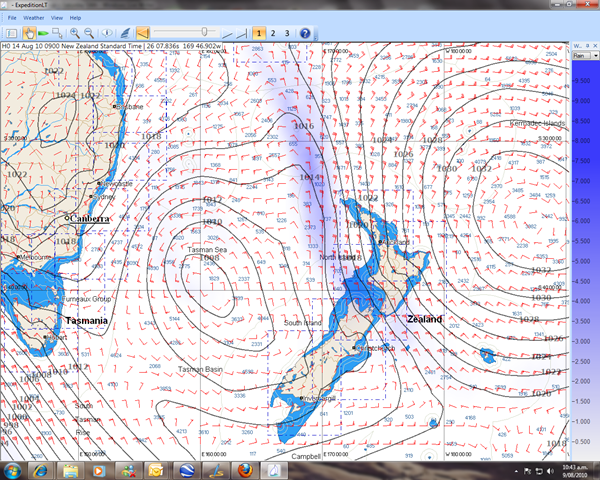Step forecast backward with left arrow
600x480 pixels.
[143, 33]
